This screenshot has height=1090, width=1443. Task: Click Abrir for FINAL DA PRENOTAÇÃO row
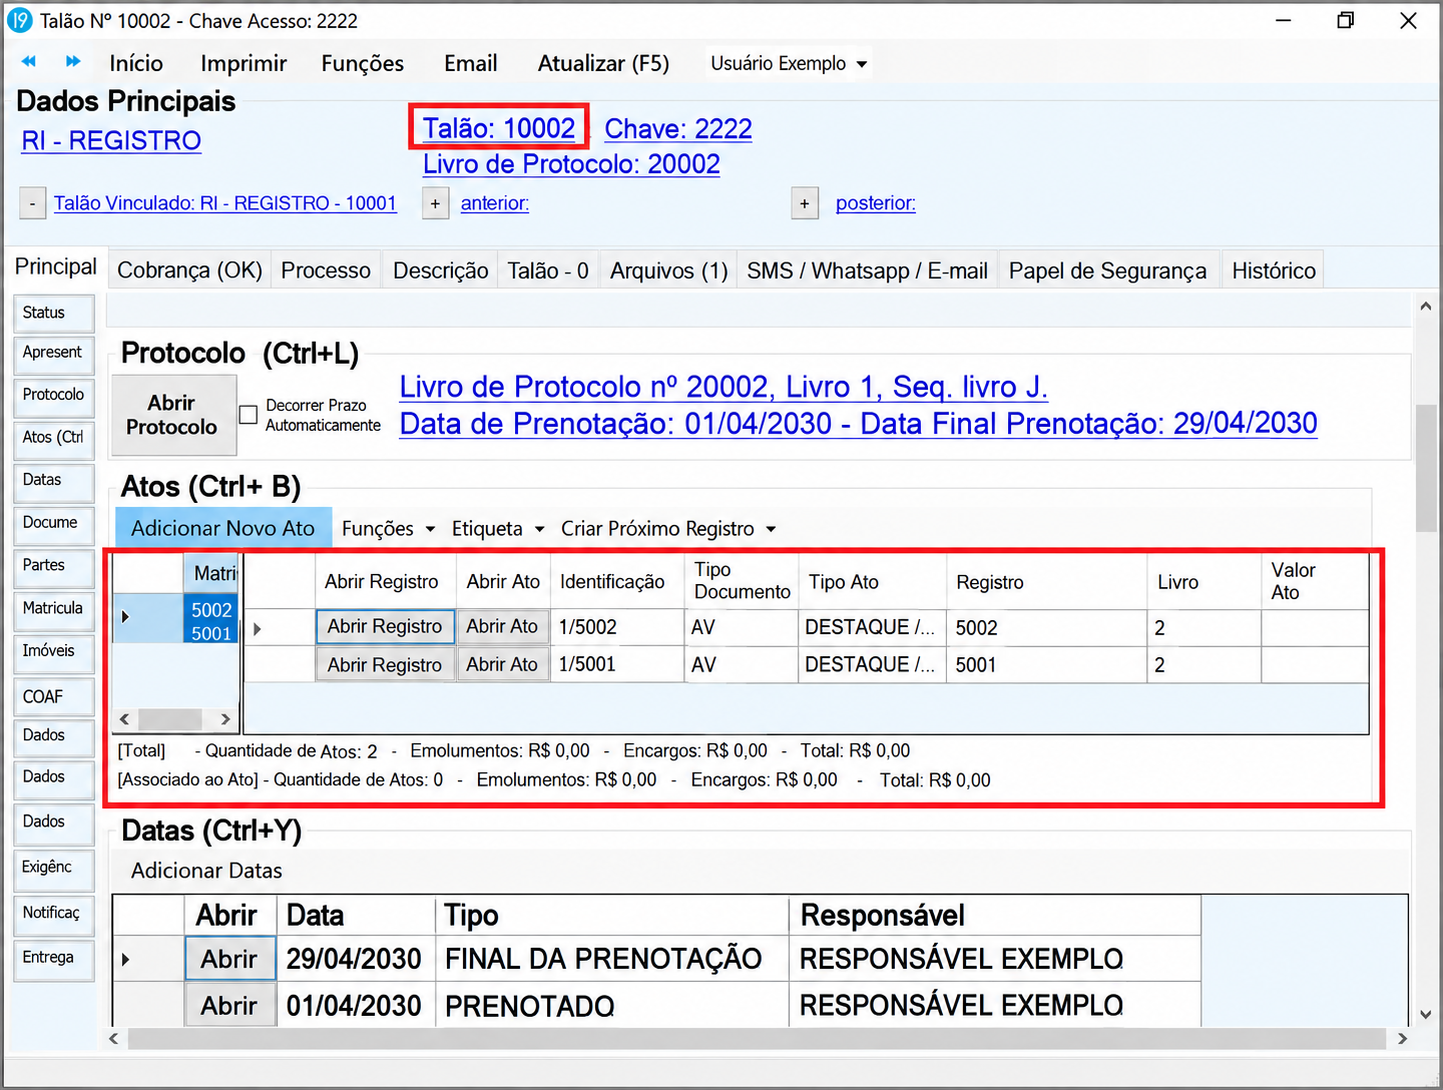tap(230, 959)
